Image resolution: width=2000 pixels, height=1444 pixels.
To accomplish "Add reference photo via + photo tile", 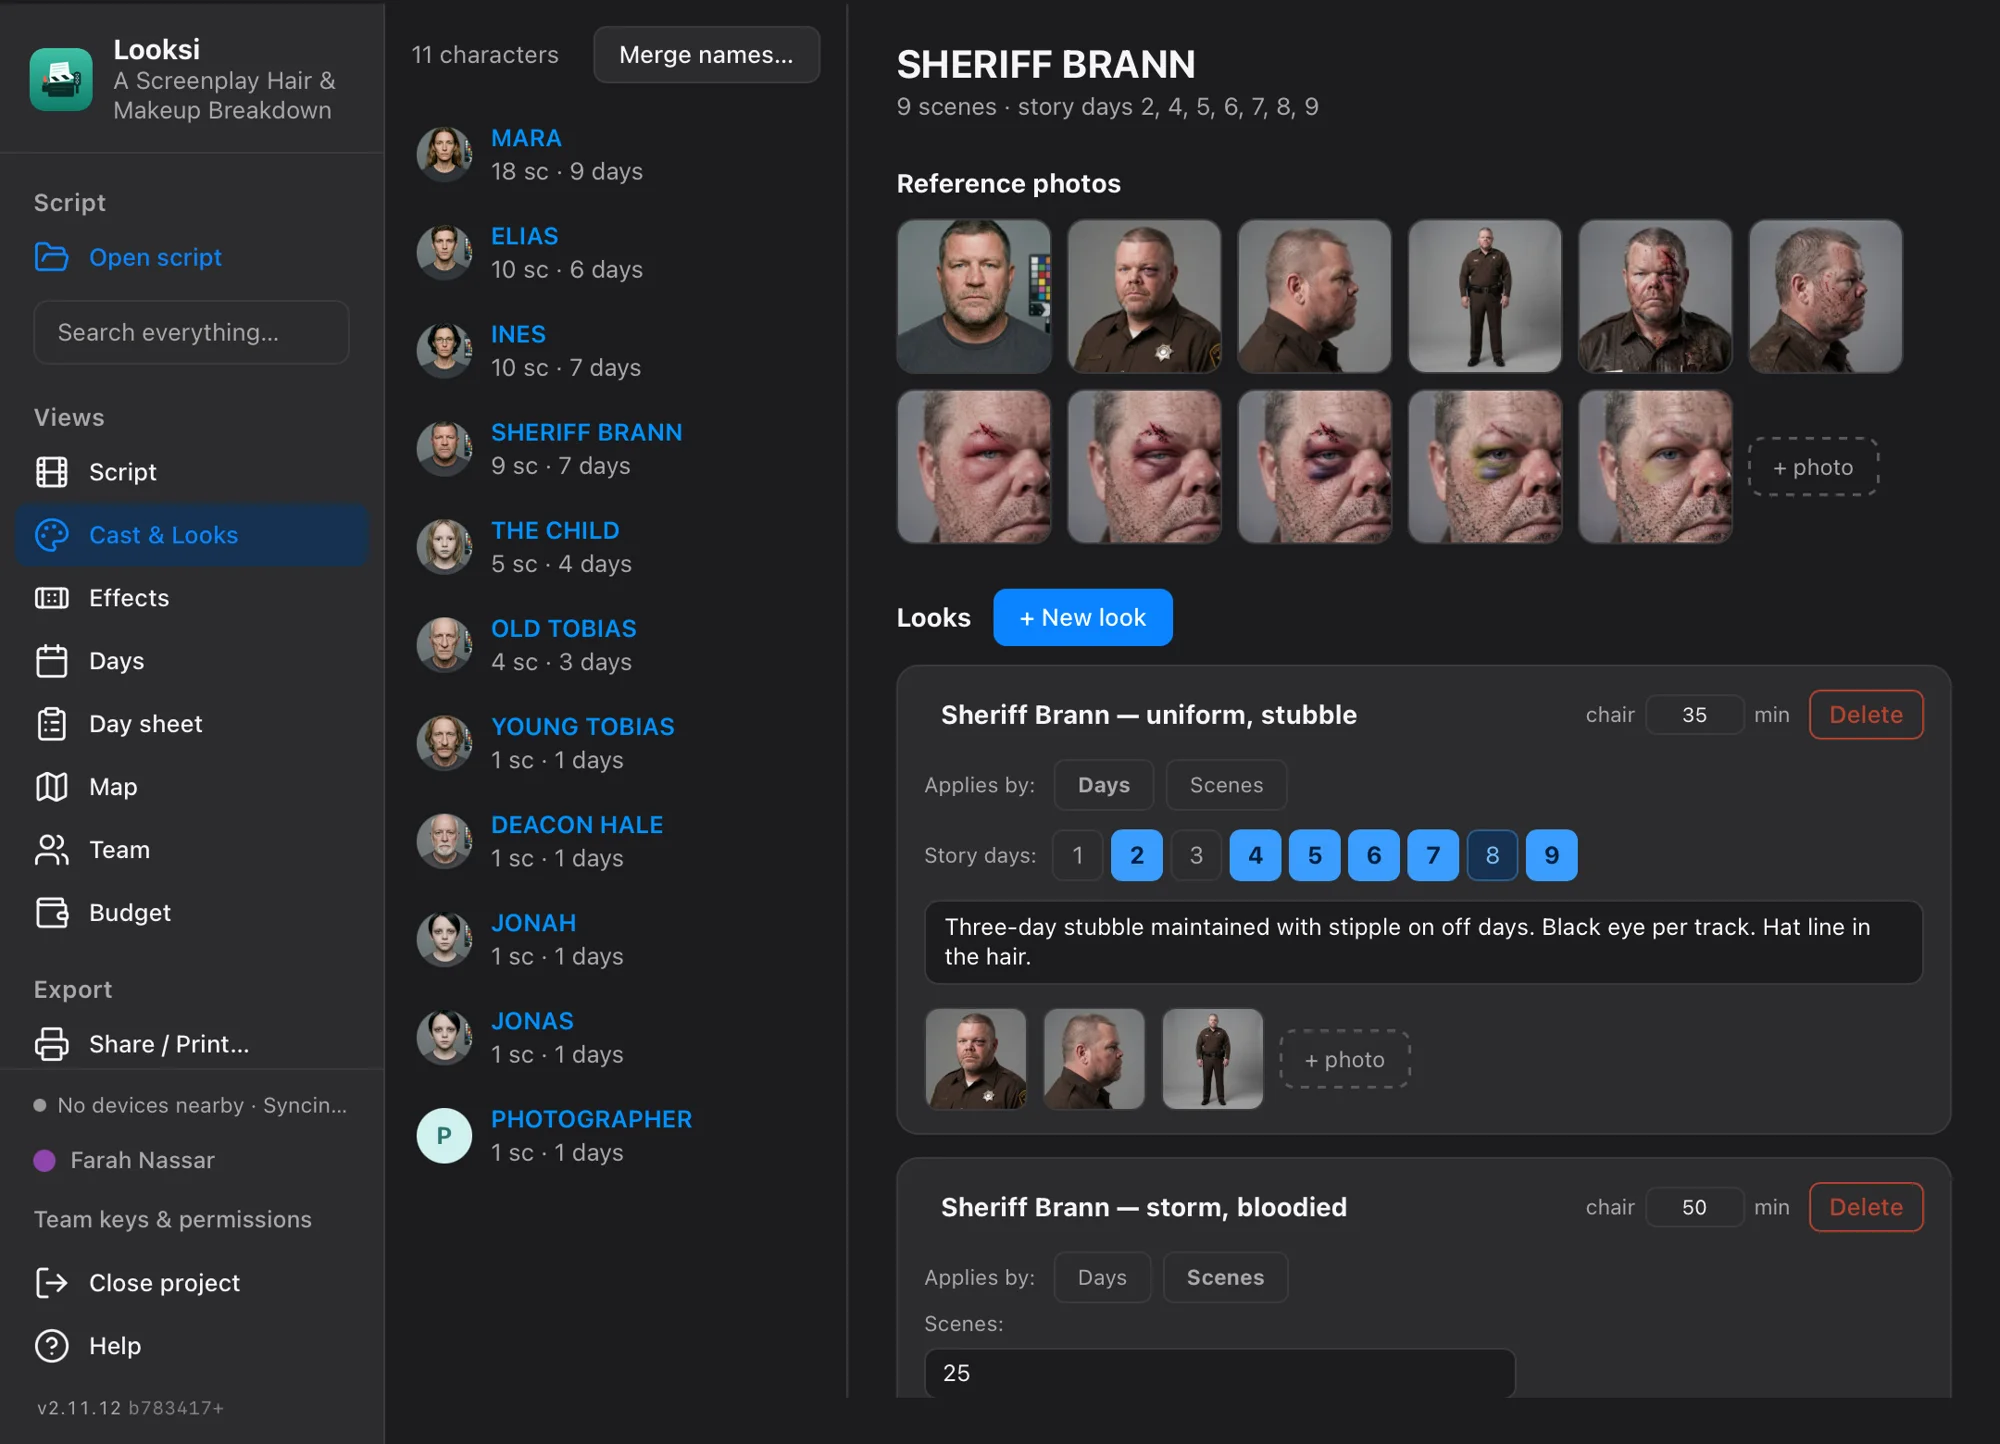I will [1813, 467].
